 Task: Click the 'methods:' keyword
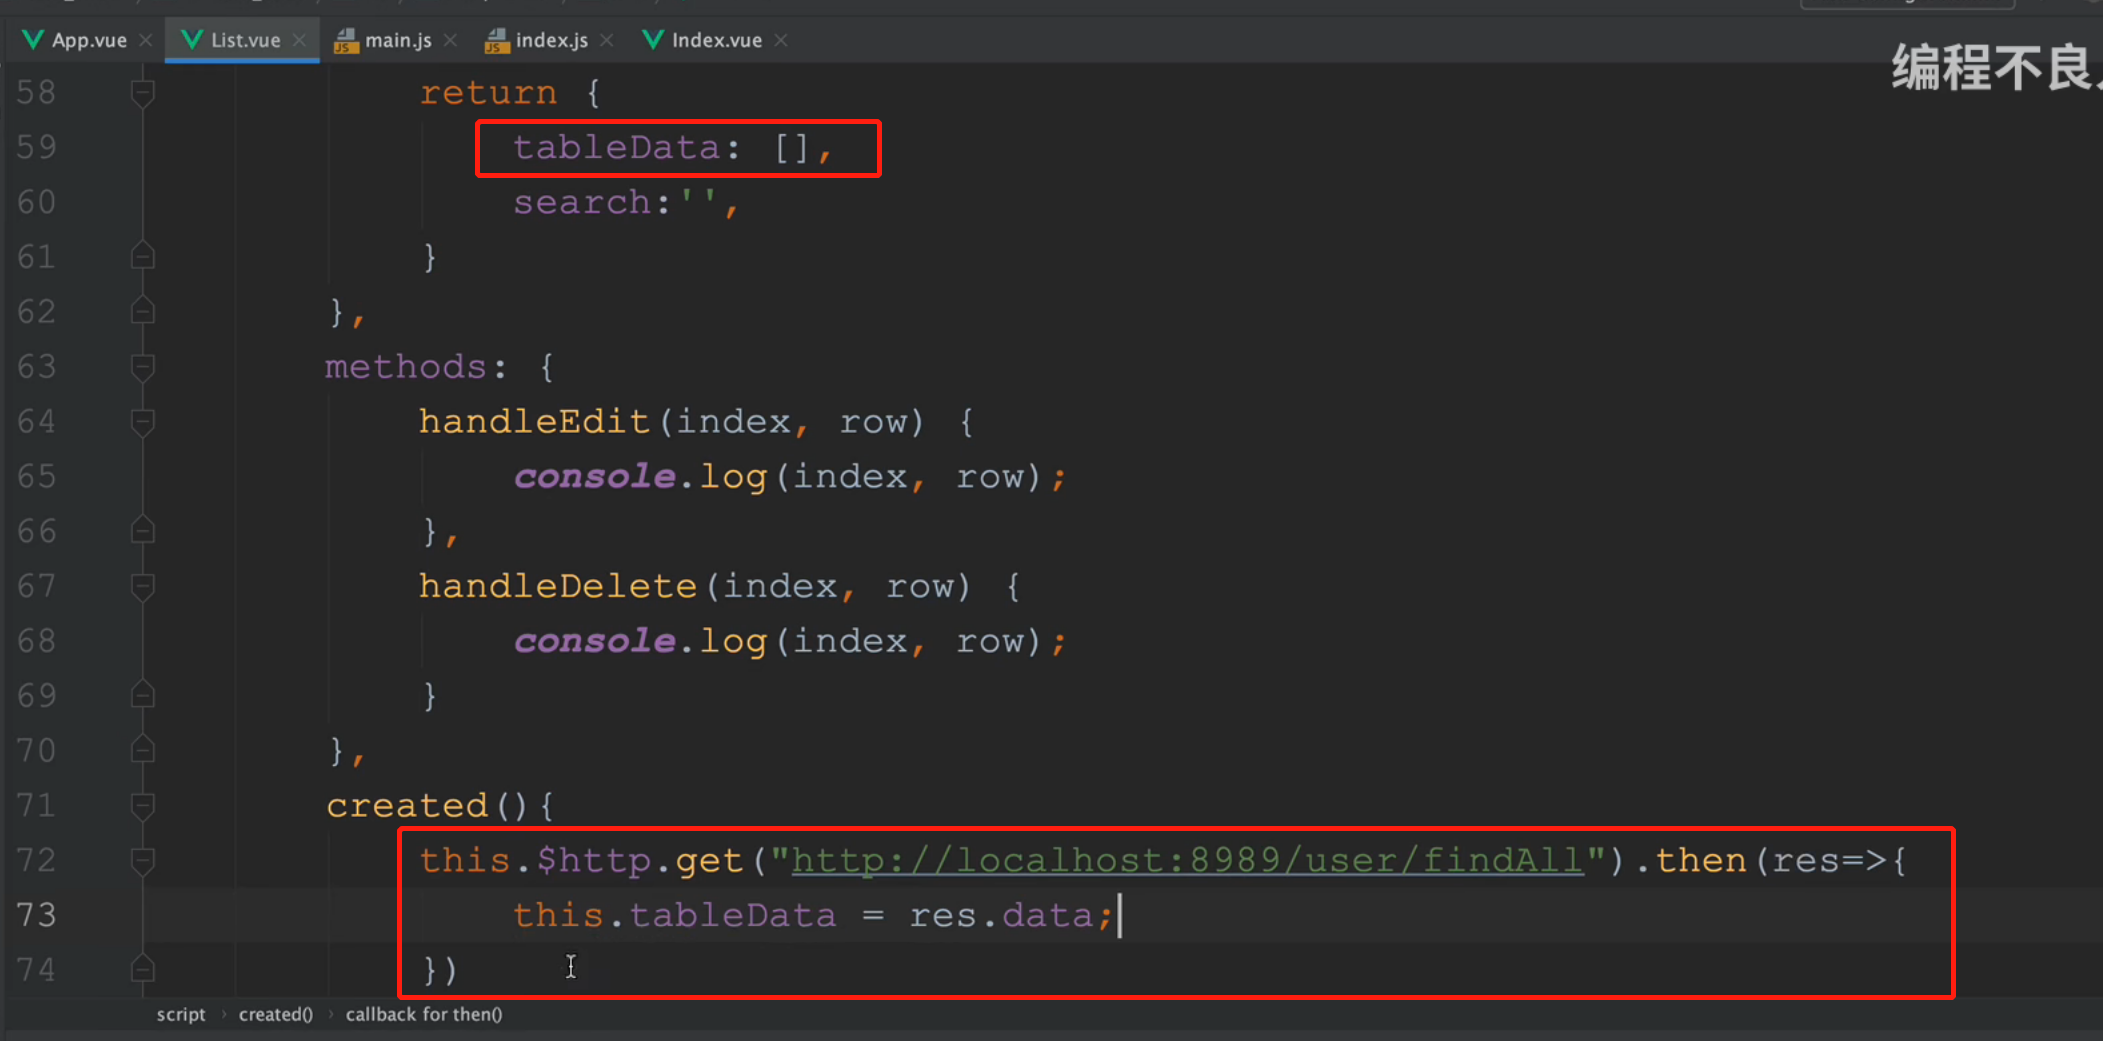point(416,367)
